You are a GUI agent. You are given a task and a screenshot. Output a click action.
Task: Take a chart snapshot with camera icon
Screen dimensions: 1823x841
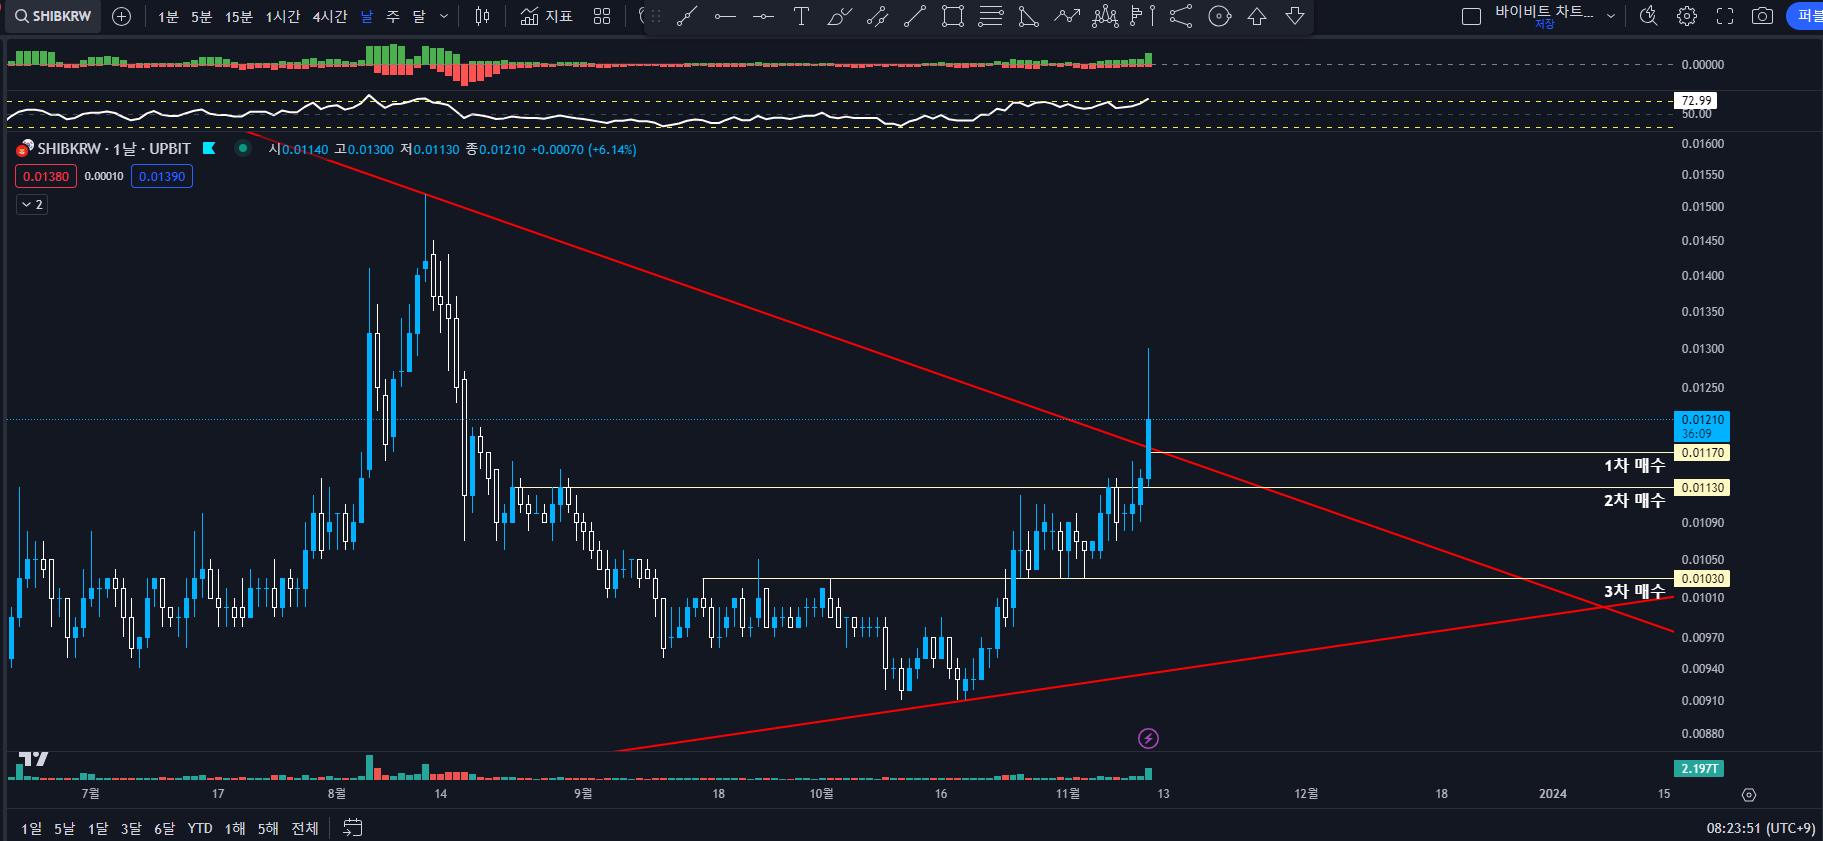tap(1763, 16)
